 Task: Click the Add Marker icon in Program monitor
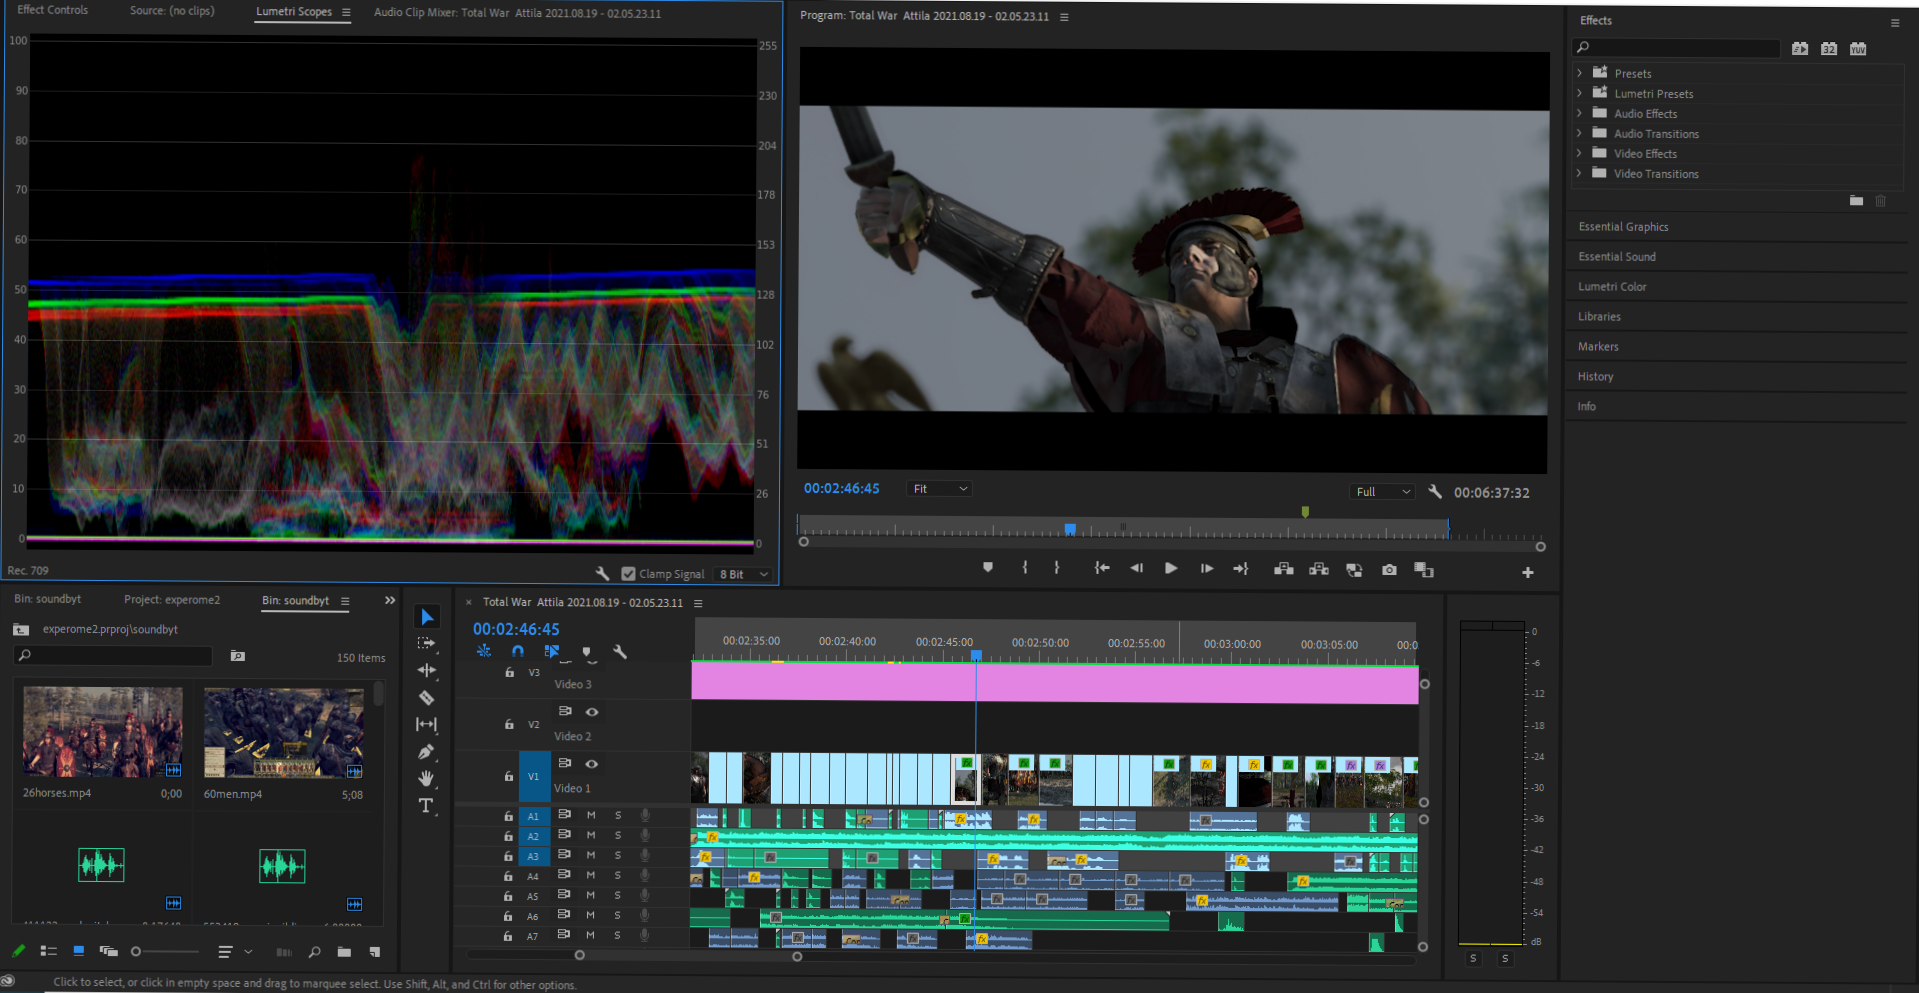coord(988,568)
